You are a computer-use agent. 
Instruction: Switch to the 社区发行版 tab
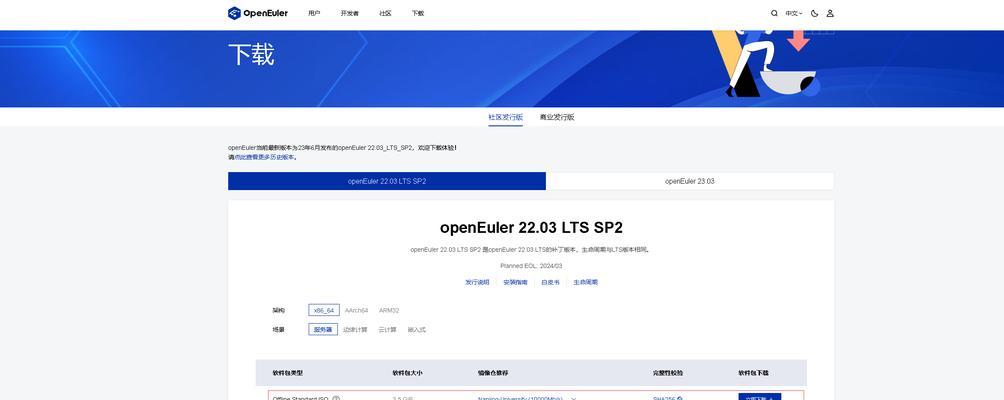(505, 117)
